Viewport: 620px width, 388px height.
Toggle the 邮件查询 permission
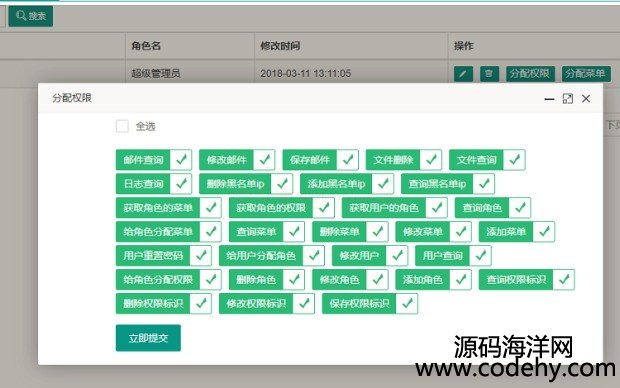pos(154,160)
